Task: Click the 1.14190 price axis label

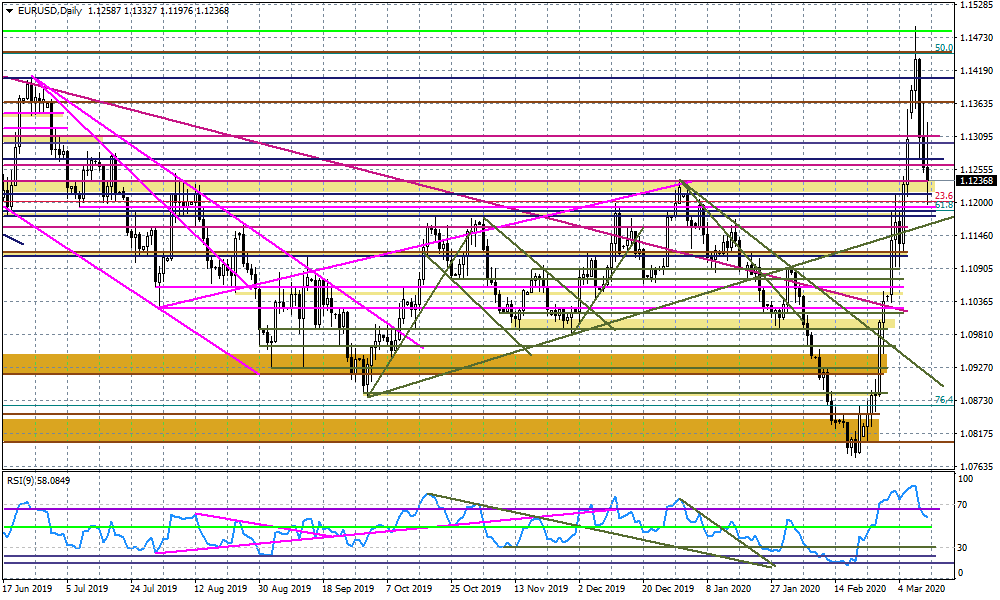Action: pos(976,71)
